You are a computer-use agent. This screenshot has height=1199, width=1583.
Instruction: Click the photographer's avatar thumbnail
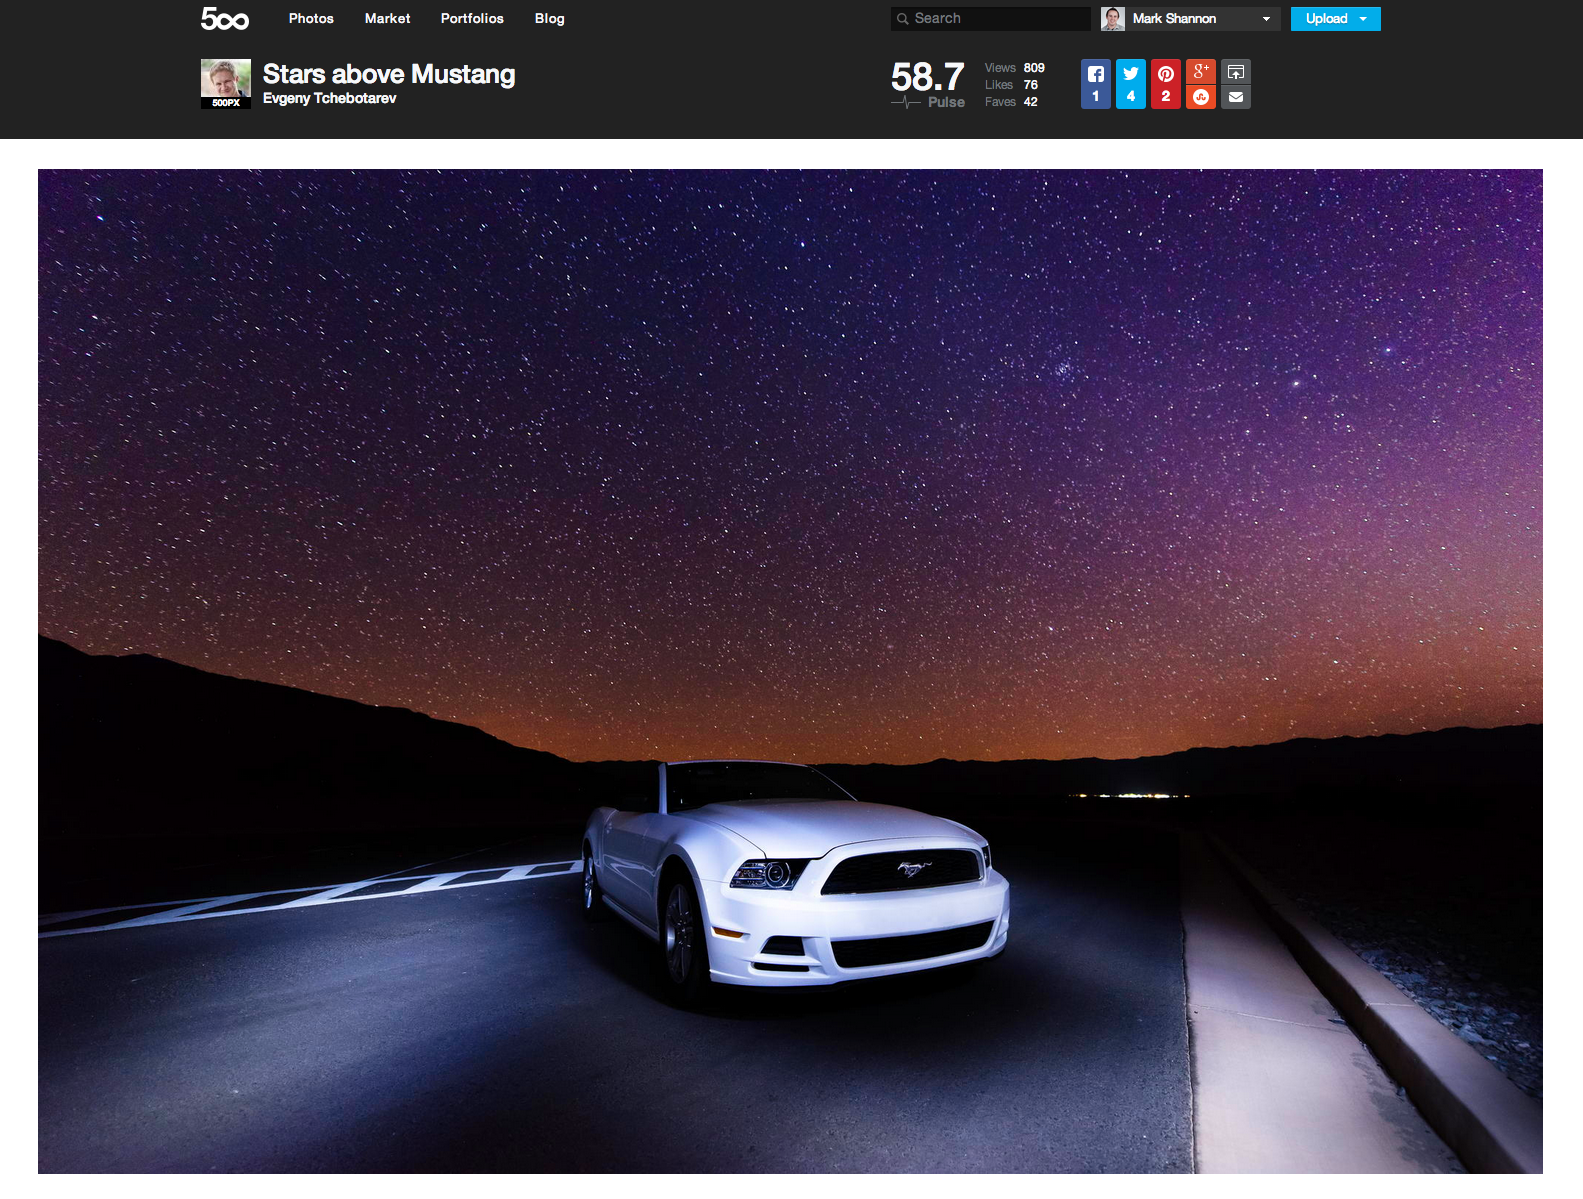(x=225, y=83)
